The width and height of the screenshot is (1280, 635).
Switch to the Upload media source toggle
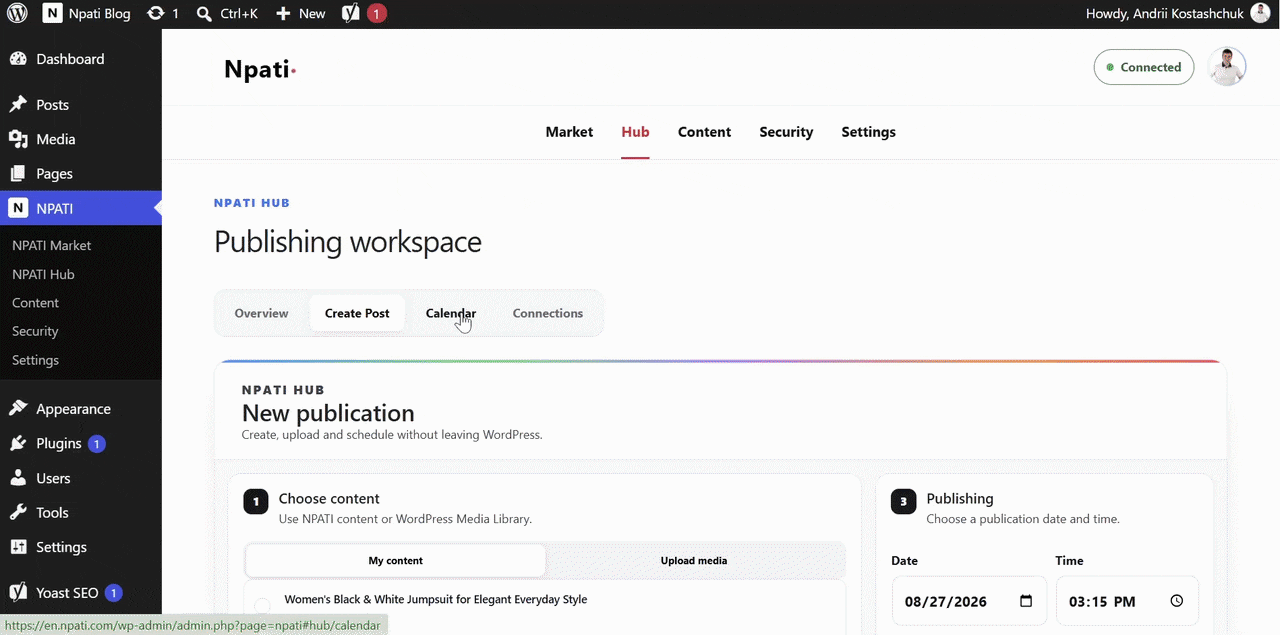(x=694, y=561)
